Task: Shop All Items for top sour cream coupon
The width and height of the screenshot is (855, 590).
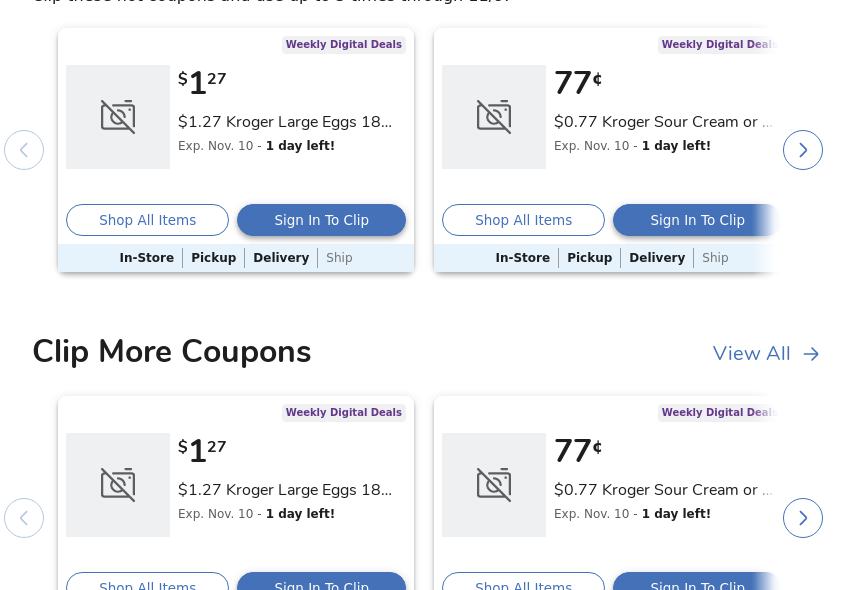Action: coord(523,220)
